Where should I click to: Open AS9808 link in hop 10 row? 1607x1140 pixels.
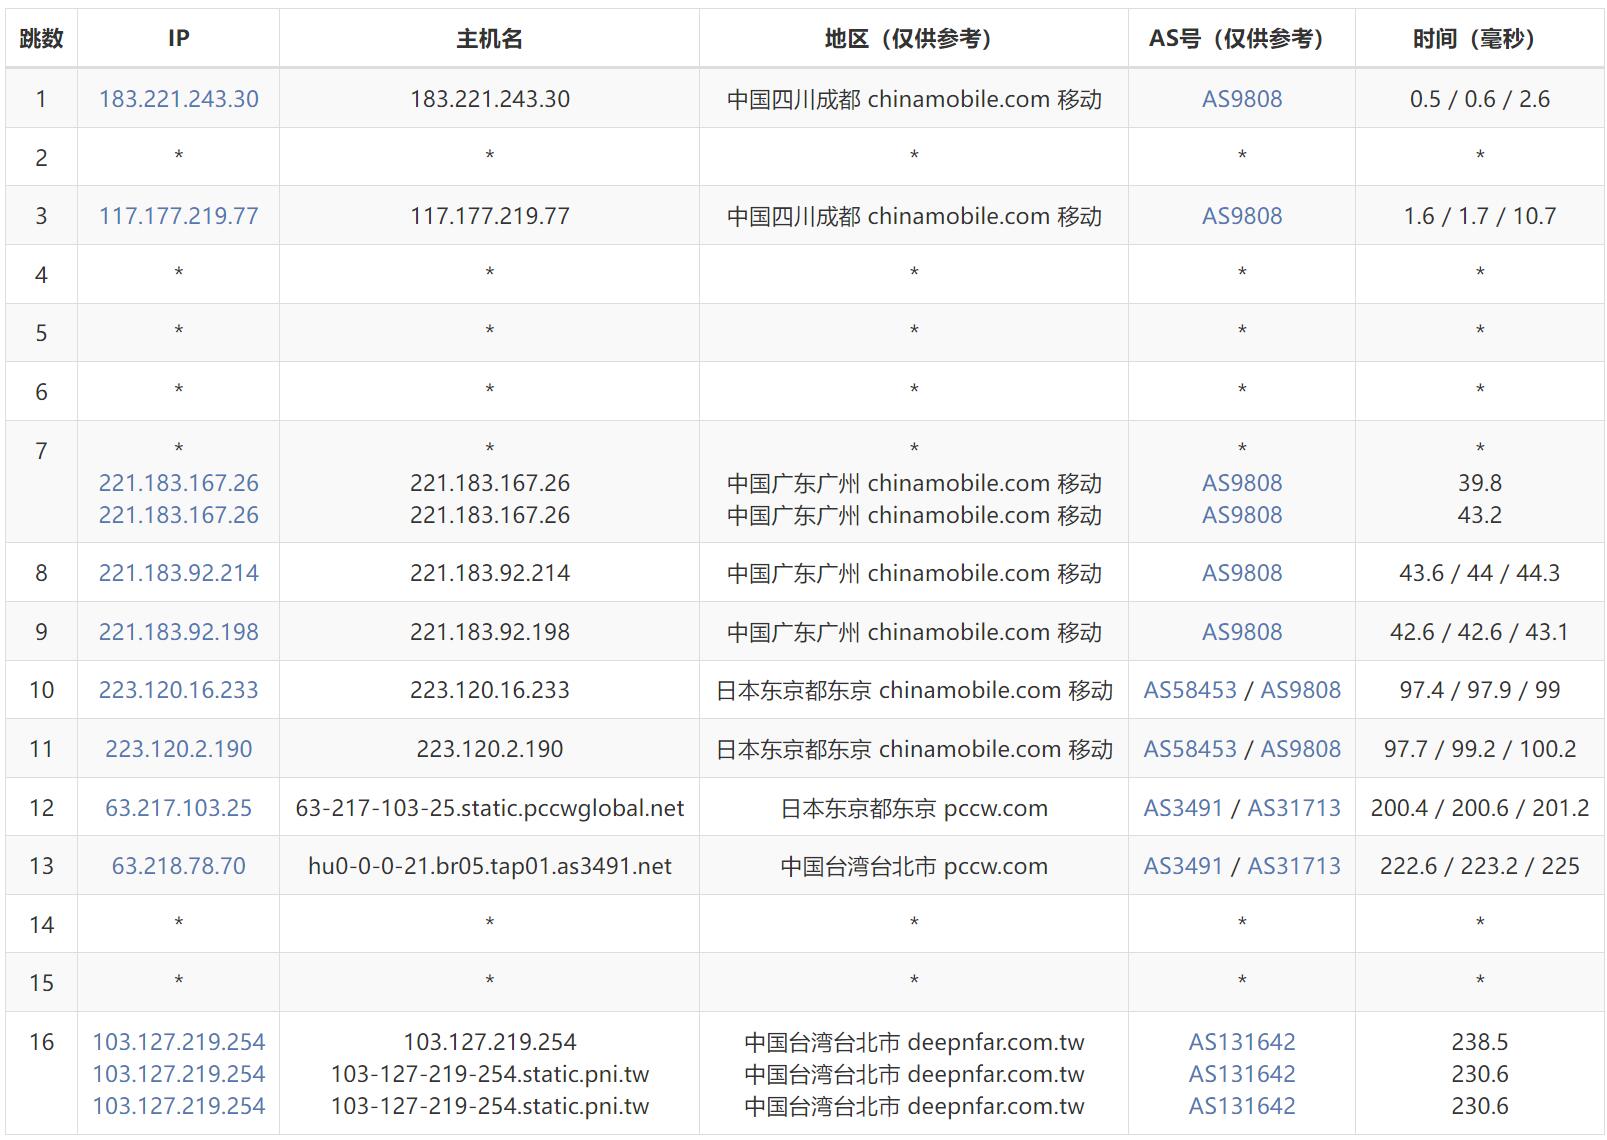coord(1301,690)
